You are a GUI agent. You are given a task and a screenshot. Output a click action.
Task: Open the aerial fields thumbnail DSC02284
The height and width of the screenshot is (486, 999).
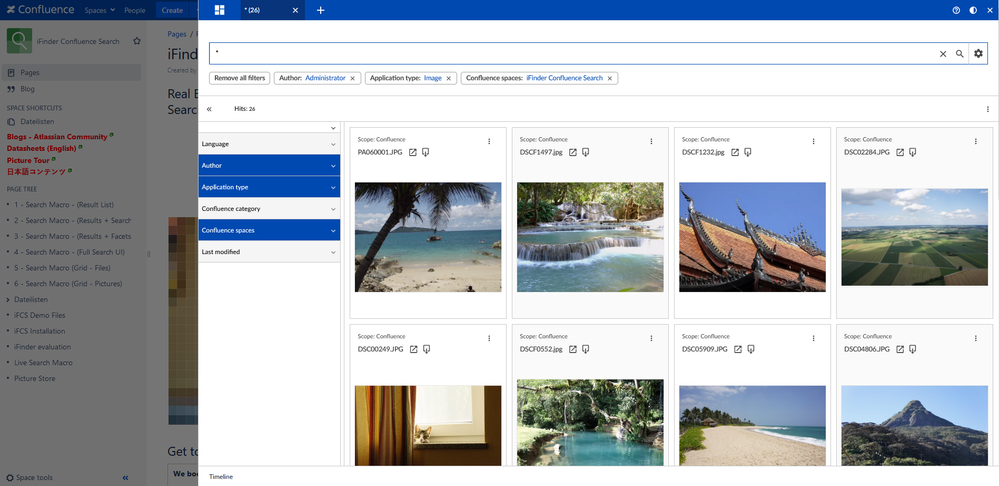point(915,237)
